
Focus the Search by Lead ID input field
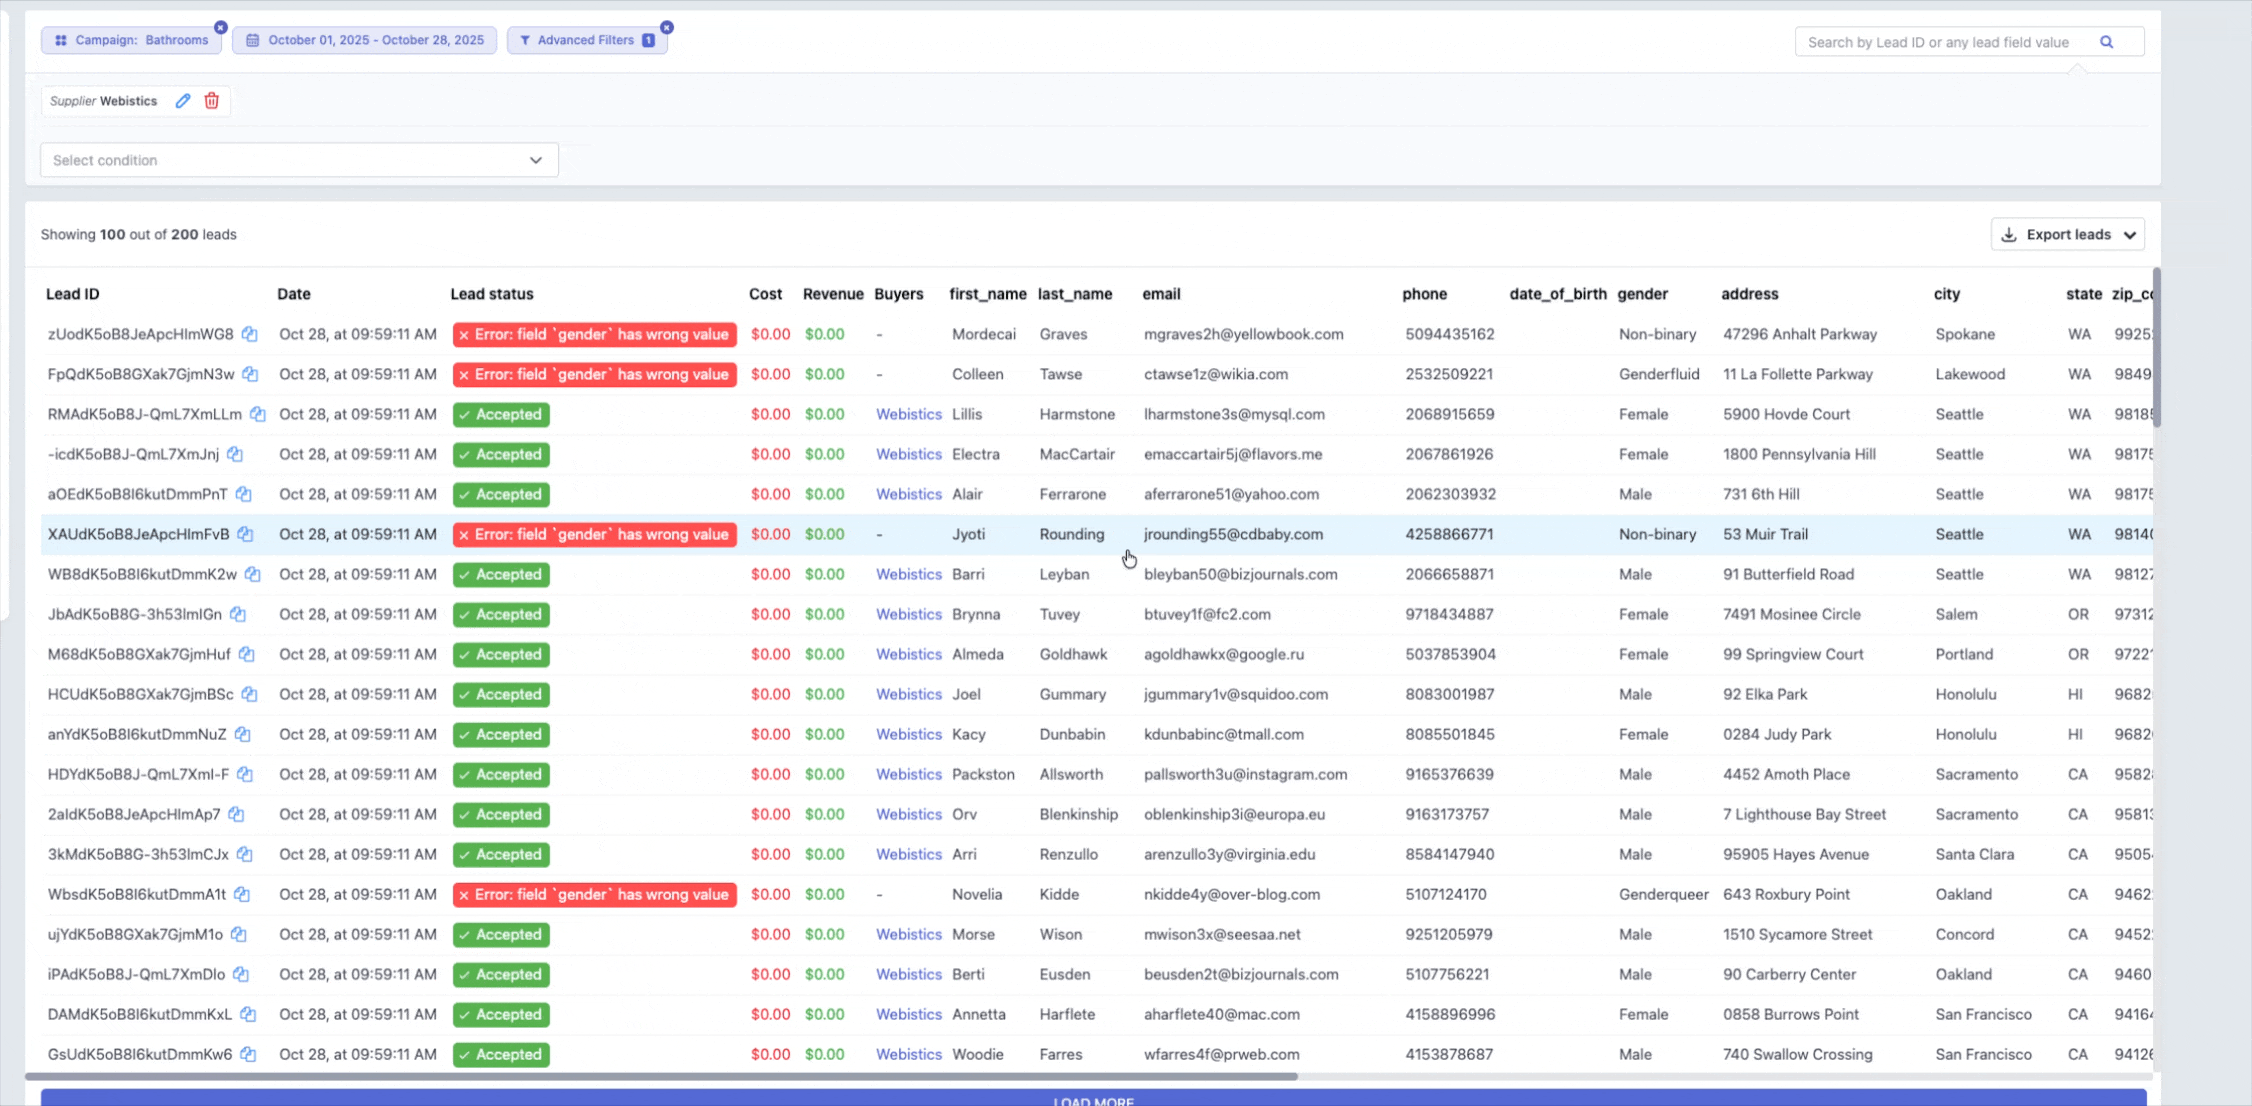point(1938,42)
